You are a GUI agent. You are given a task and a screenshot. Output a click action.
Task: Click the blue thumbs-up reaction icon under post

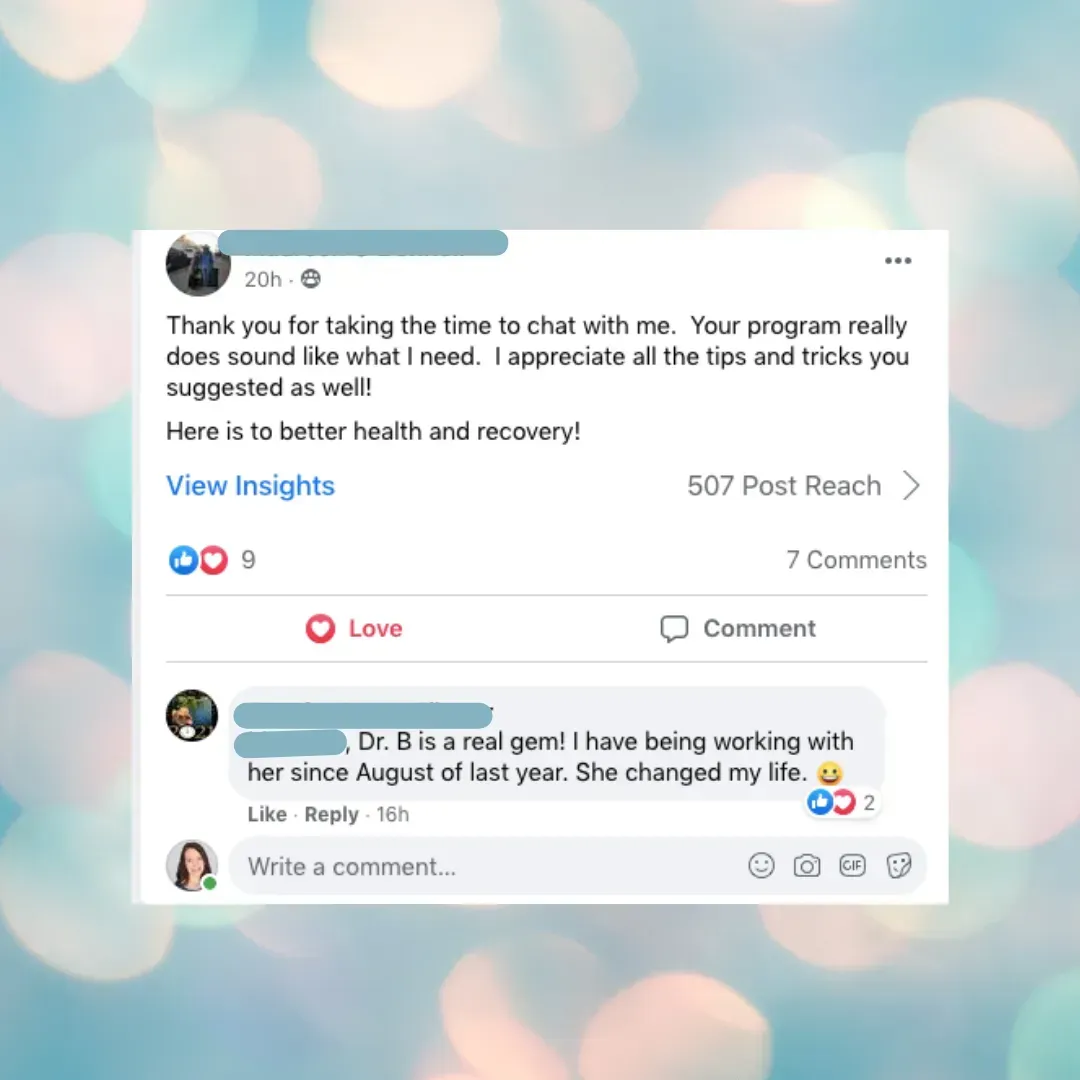(183, 560)
